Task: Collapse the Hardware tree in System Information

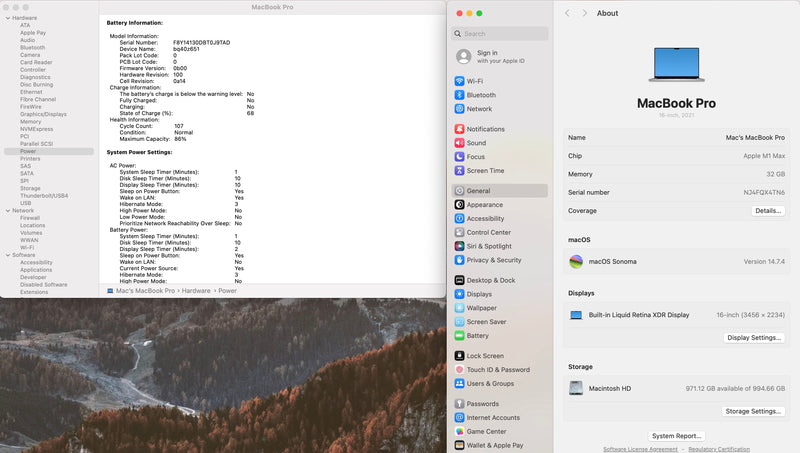Action: [8, 18]
